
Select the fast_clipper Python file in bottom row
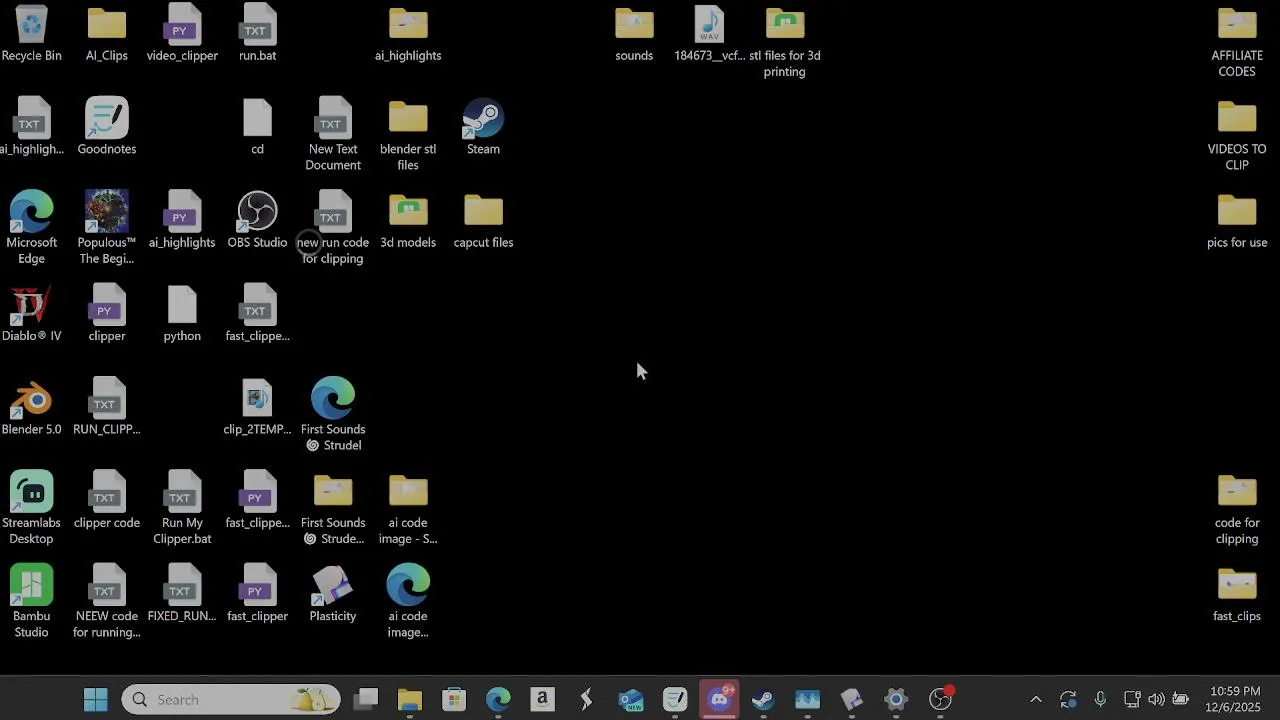(257, 593)
